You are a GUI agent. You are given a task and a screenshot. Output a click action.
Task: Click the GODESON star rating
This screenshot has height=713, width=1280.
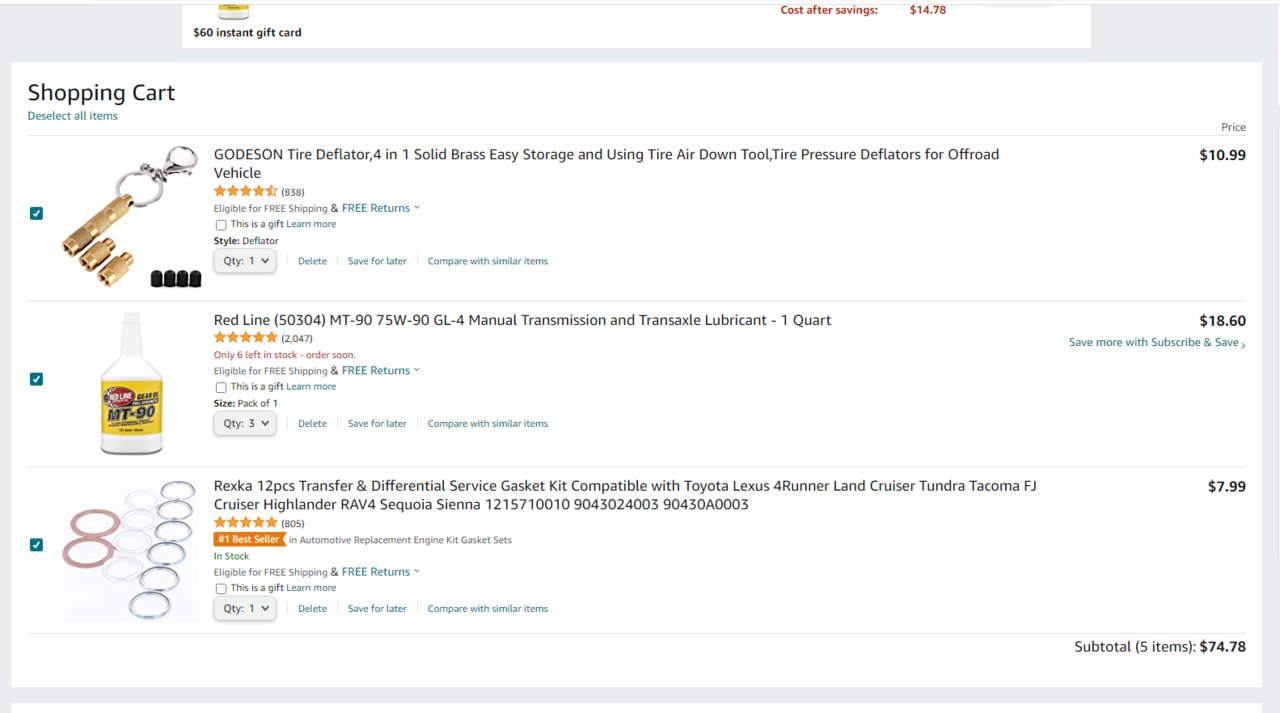point(245,191)
